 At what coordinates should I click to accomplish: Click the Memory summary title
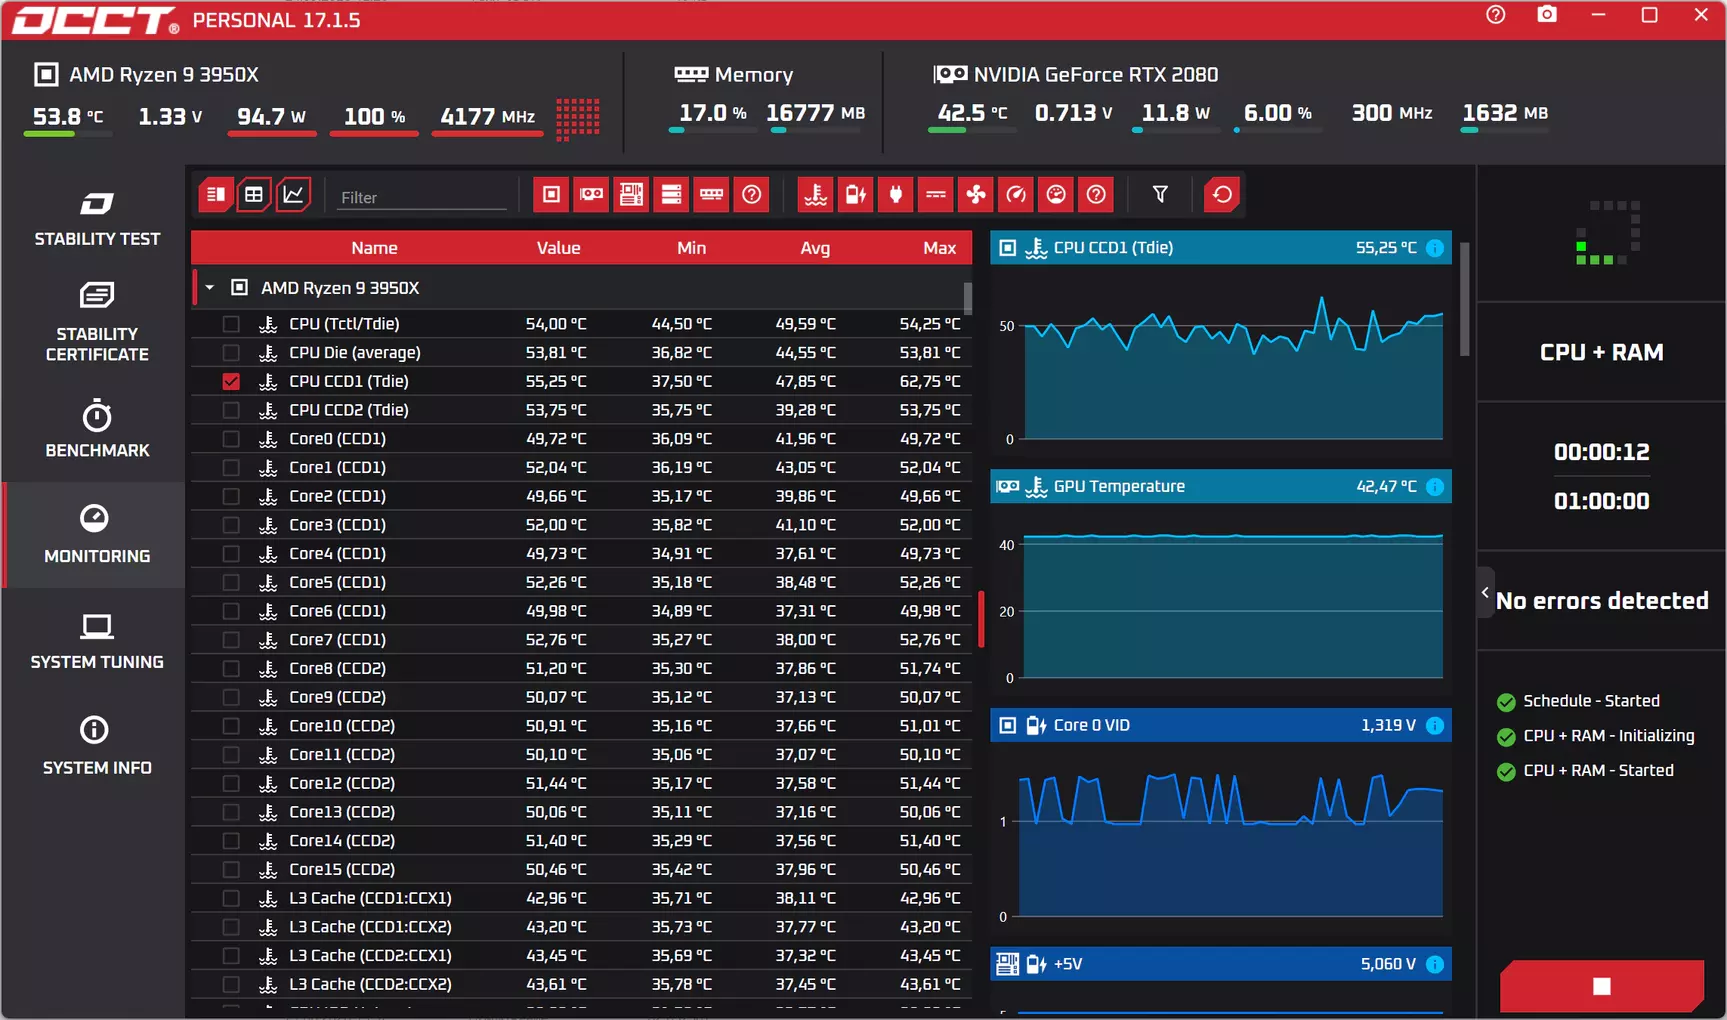(x=754, y=75)
